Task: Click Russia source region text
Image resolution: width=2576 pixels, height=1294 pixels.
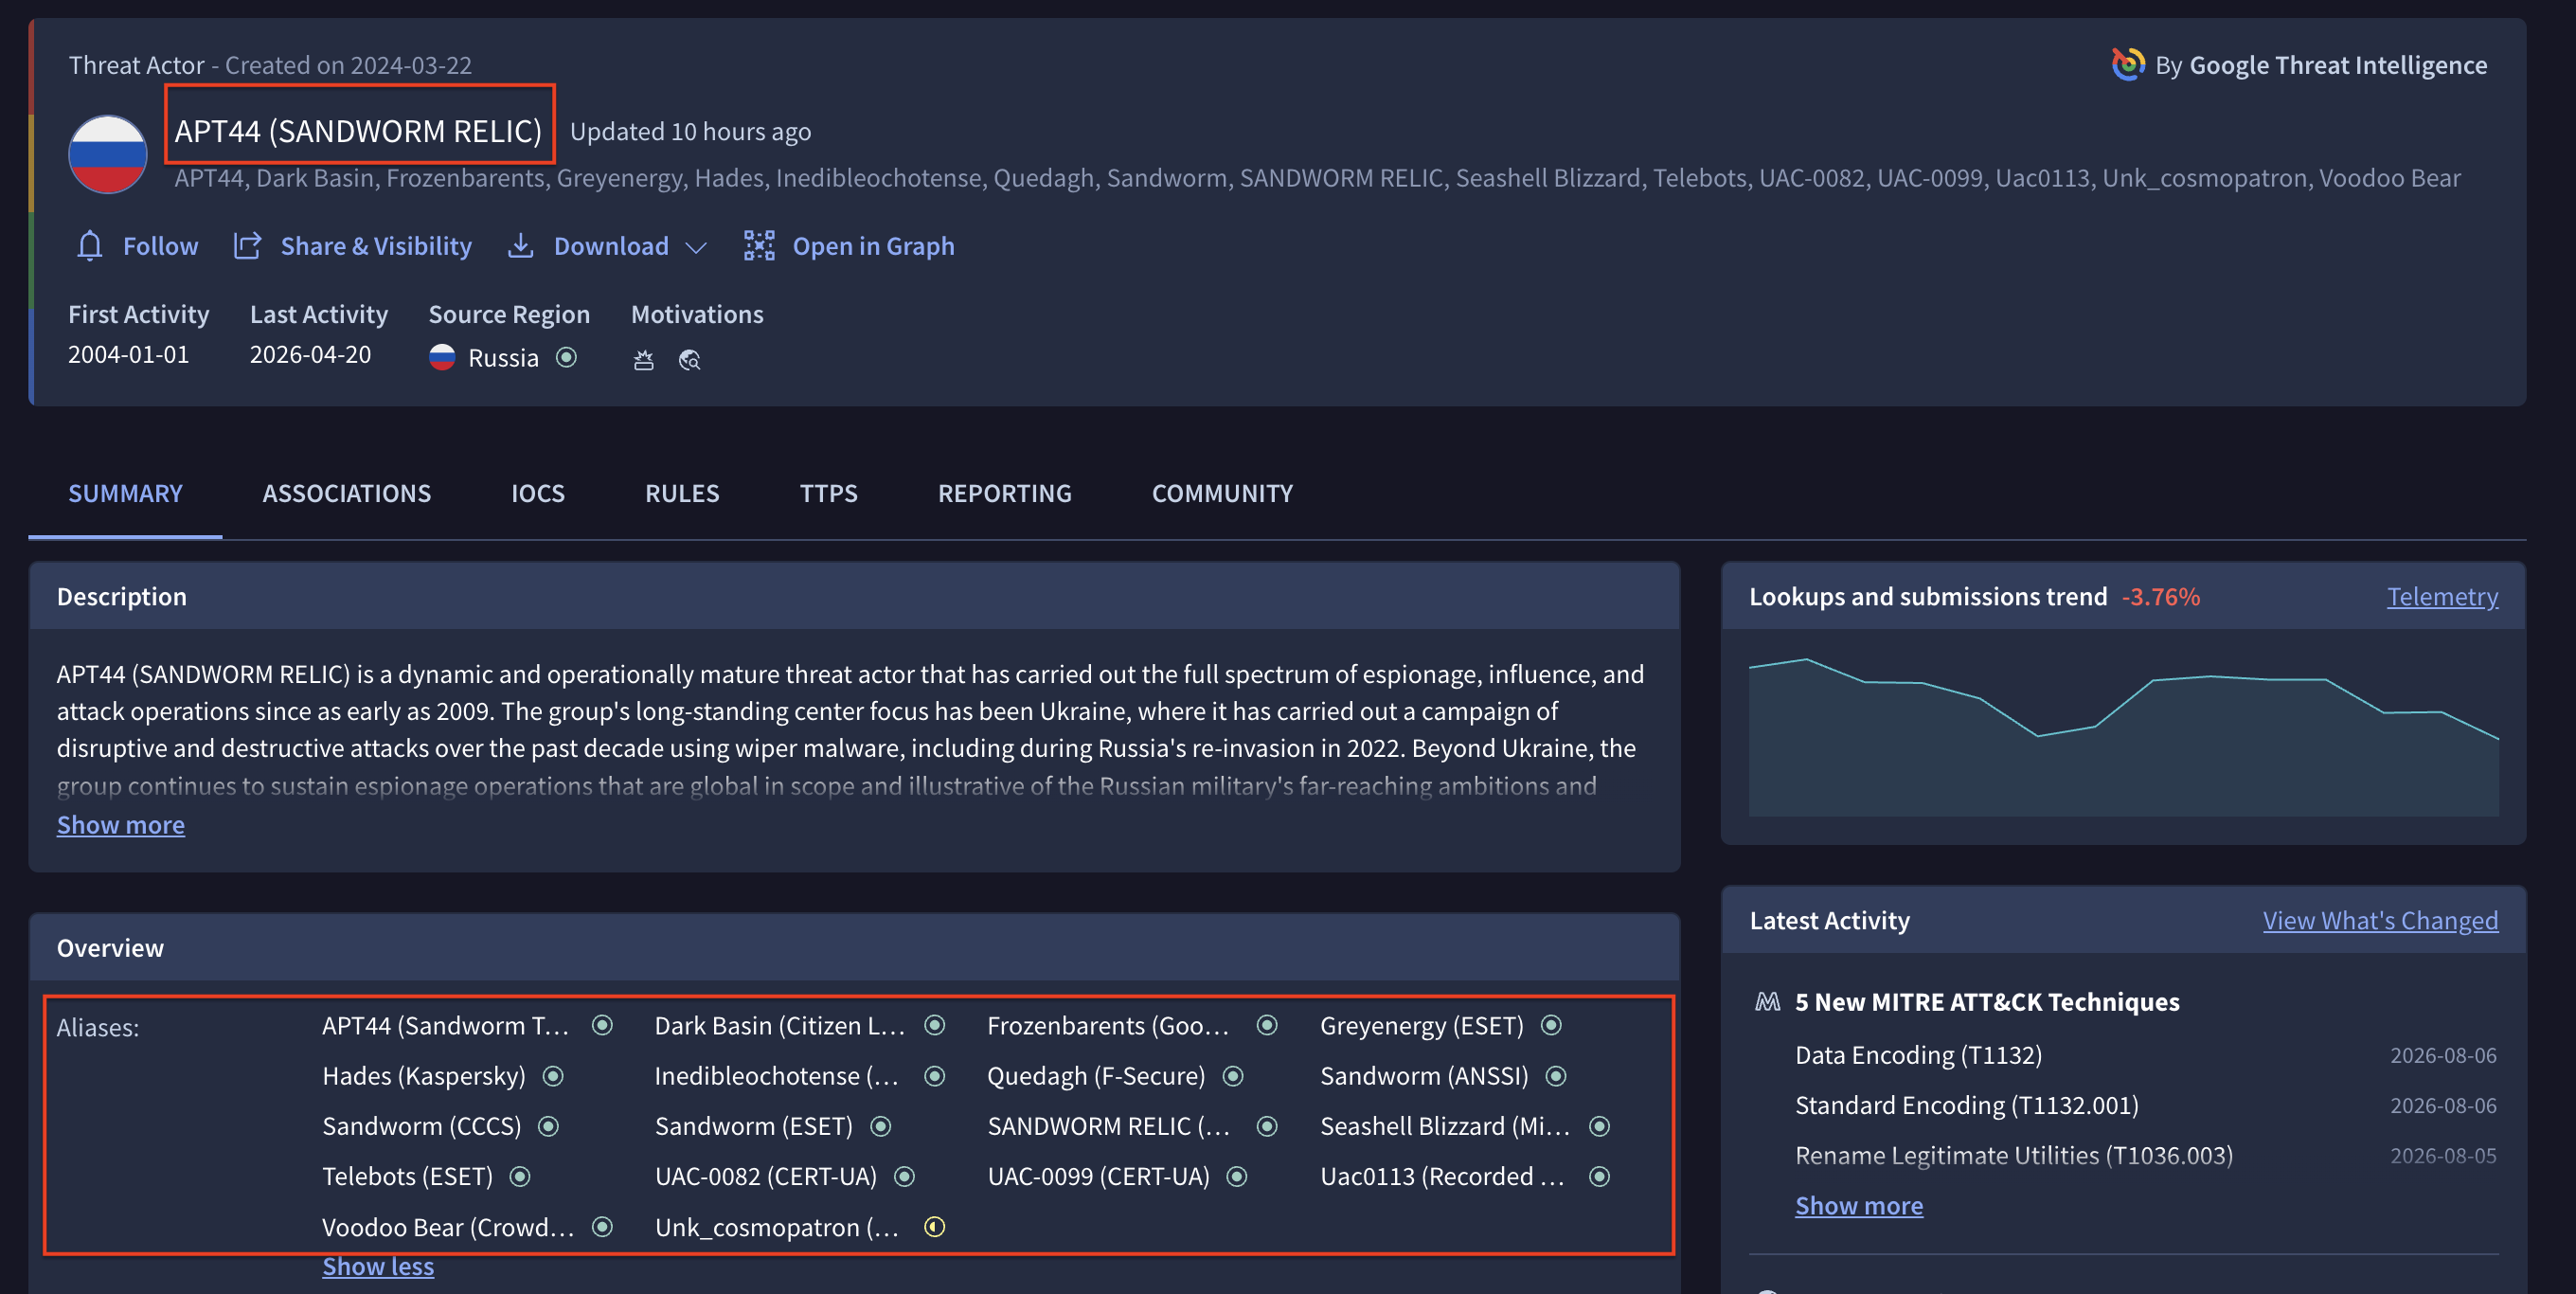Action: [503, 358]
